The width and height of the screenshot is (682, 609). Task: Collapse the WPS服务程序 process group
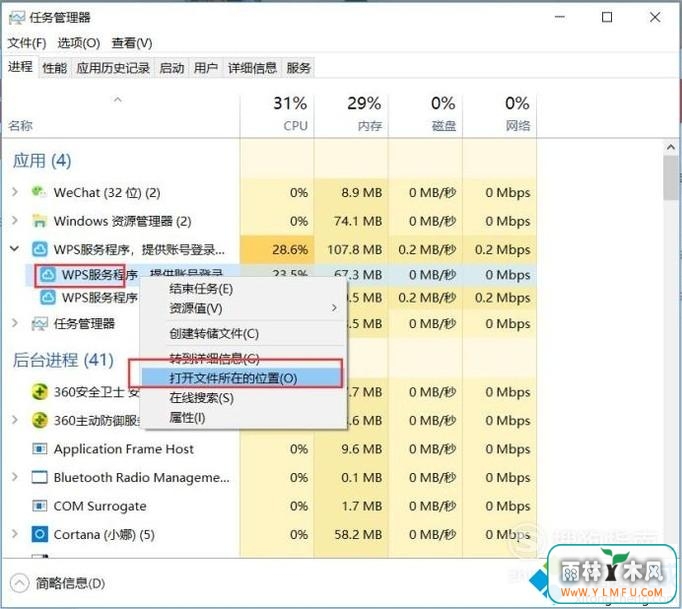click(14, 249)
